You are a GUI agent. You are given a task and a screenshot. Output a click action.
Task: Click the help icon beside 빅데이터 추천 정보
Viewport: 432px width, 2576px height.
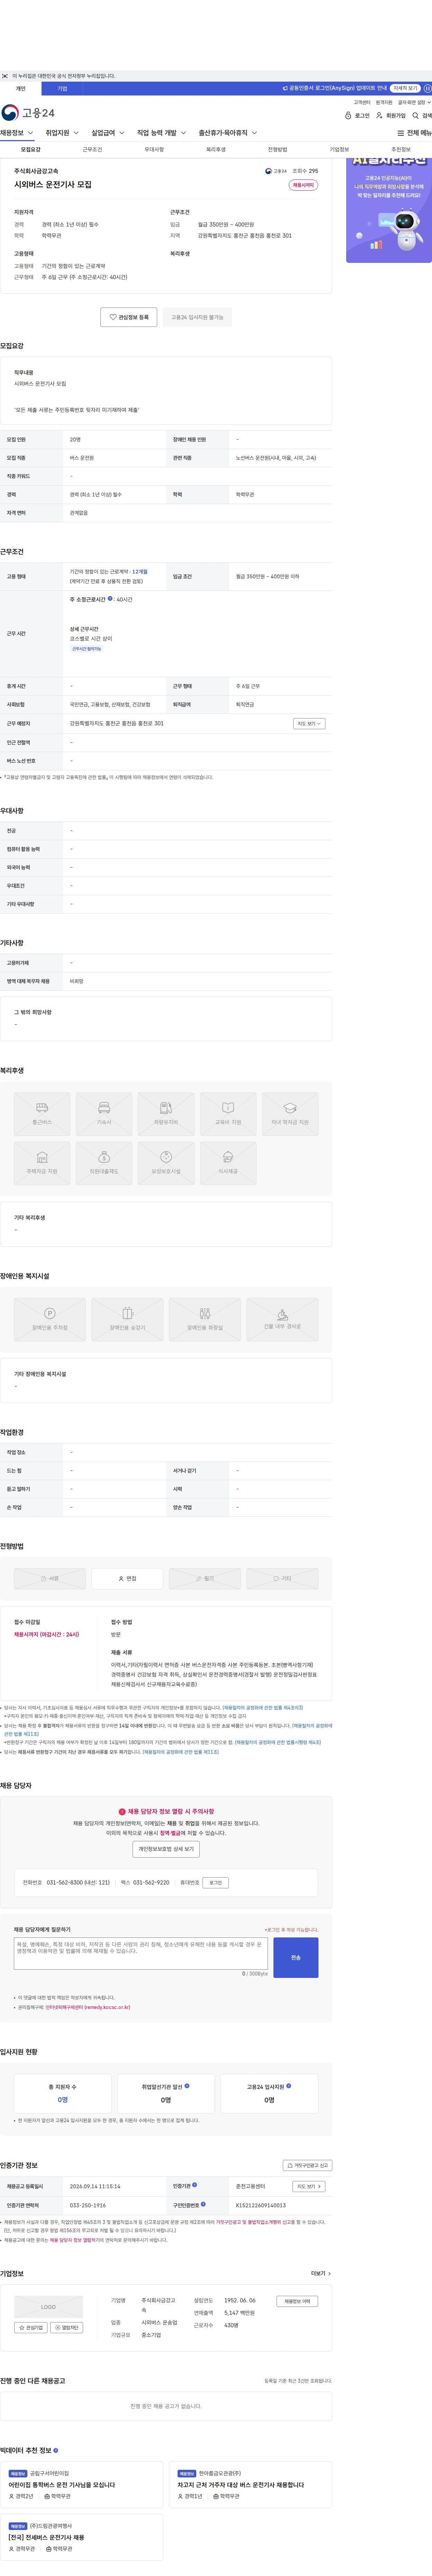pyautogui.click(x=56, y=2450)
